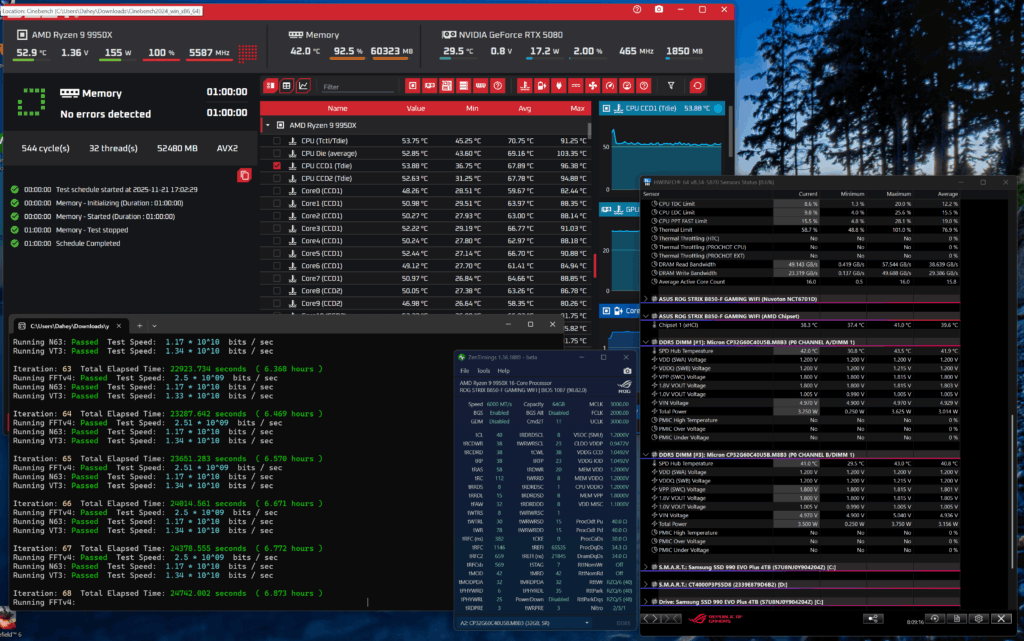This screenshot has width=1024, height=641.
Task: Enable the Core3 (CCD1) checkbox
Action: [277, 228]
